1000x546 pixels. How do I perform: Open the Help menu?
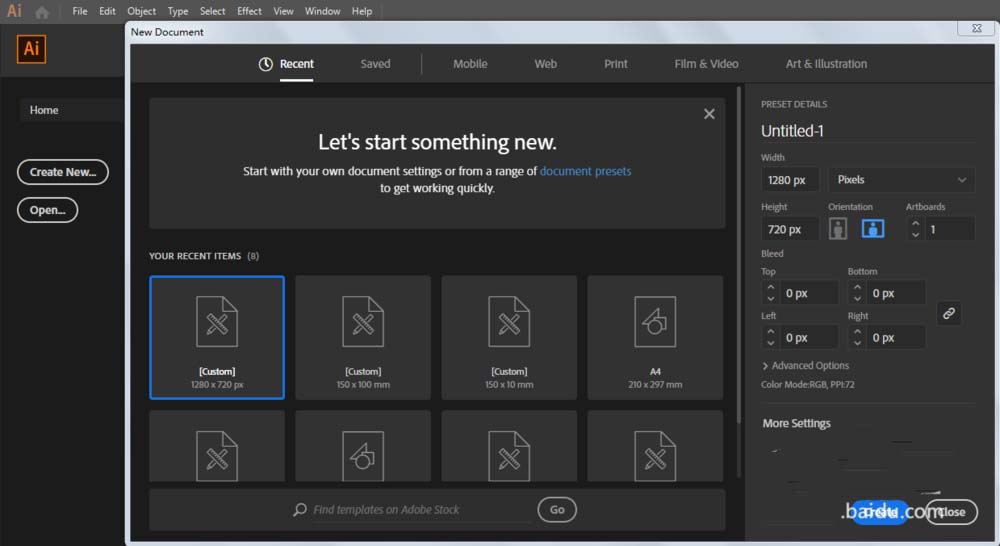pyautogui.click(x=362, y=11)
